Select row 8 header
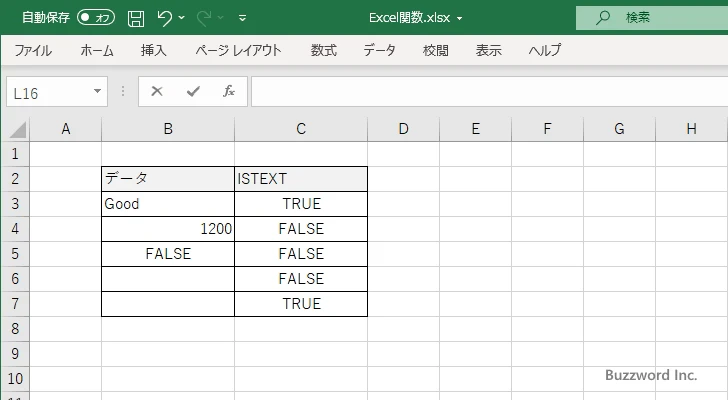Image resolution: width=728 pixels, height=400 pixels. (15, 329)
